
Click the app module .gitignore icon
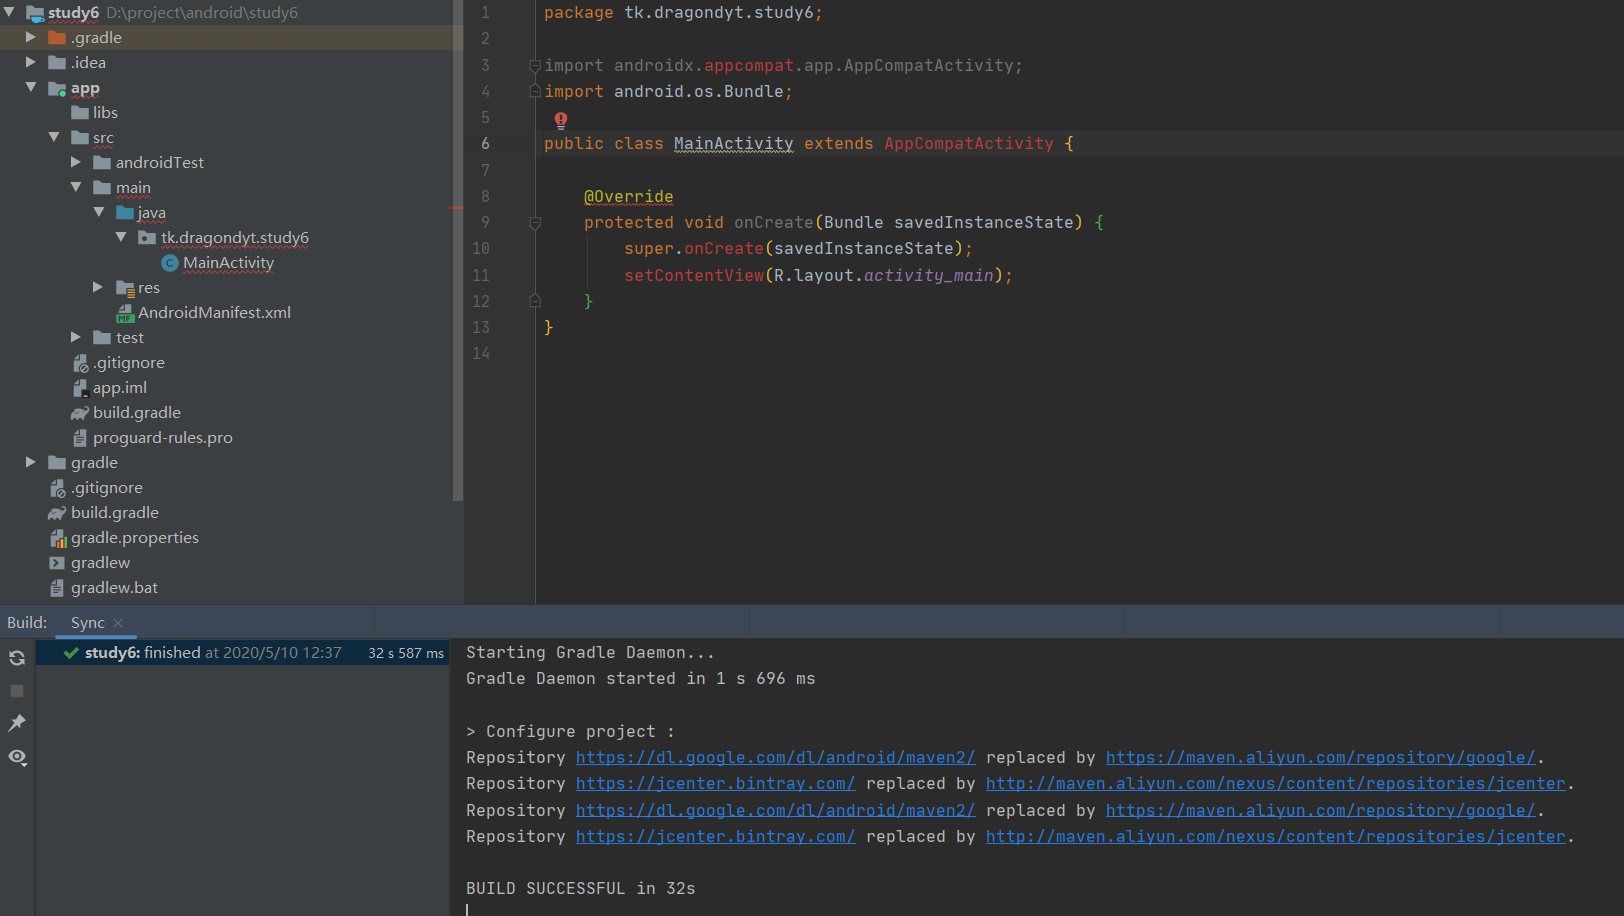tap(80, 363)
